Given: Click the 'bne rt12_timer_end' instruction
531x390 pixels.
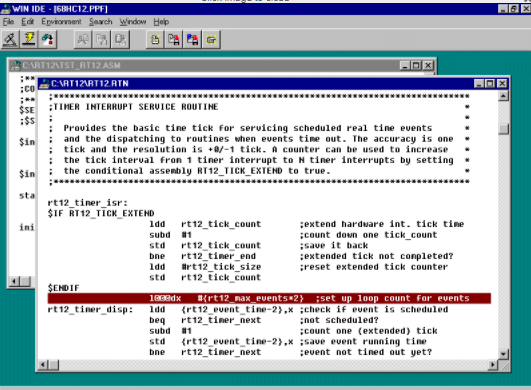Looking at the screenshot, I should pyautogui.click(x=203, y=256).
